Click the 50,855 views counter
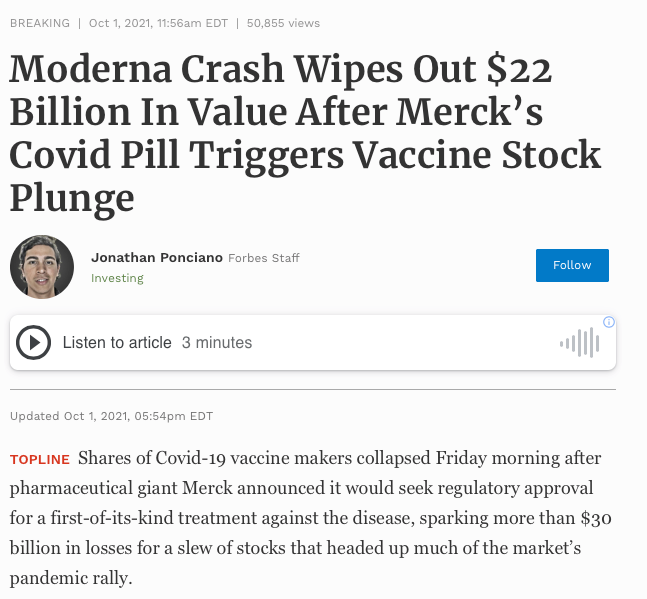The image size is (647, 599). [x=283, y=23]
